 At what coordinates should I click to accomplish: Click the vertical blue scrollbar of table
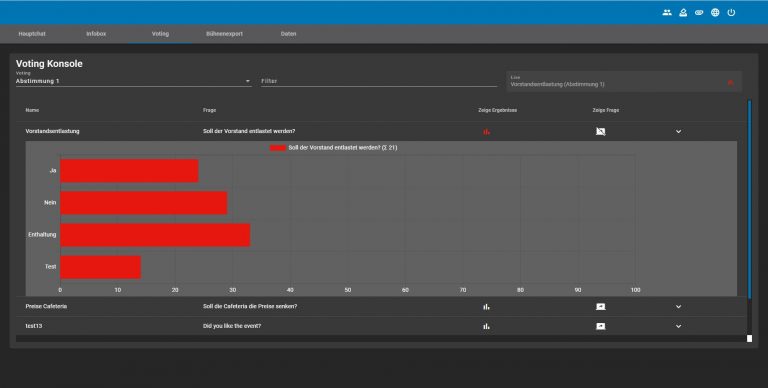(749, 199)
